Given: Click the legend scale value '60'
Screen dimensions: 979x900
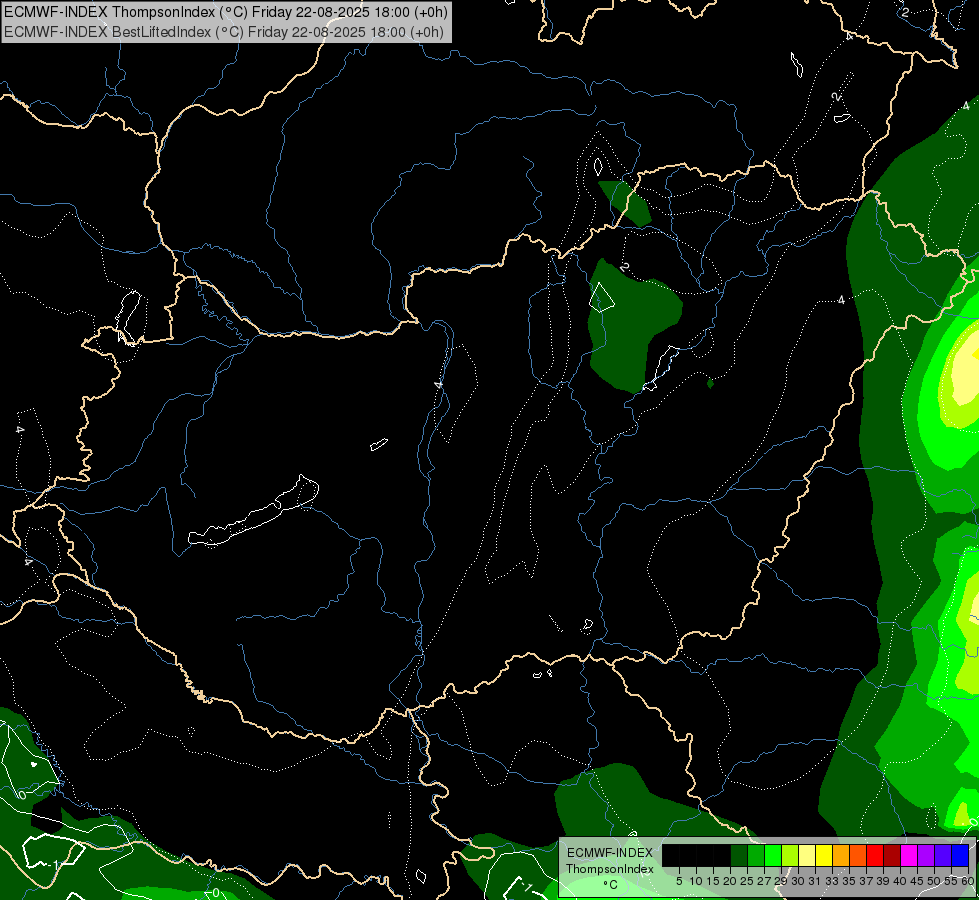Looking at the screenshot, I should click(968, 881).
